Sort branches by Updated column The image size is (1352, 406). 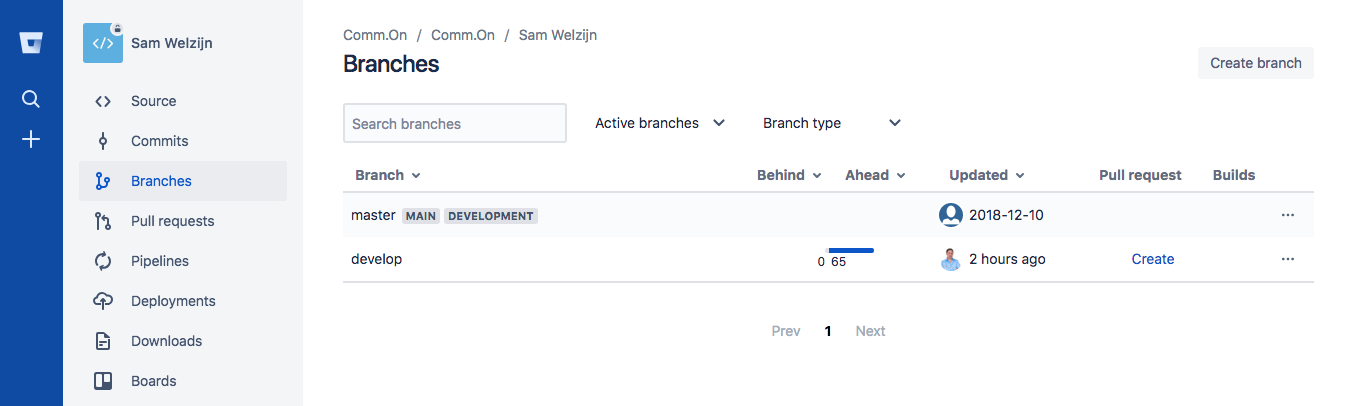(x=987, y=175)
